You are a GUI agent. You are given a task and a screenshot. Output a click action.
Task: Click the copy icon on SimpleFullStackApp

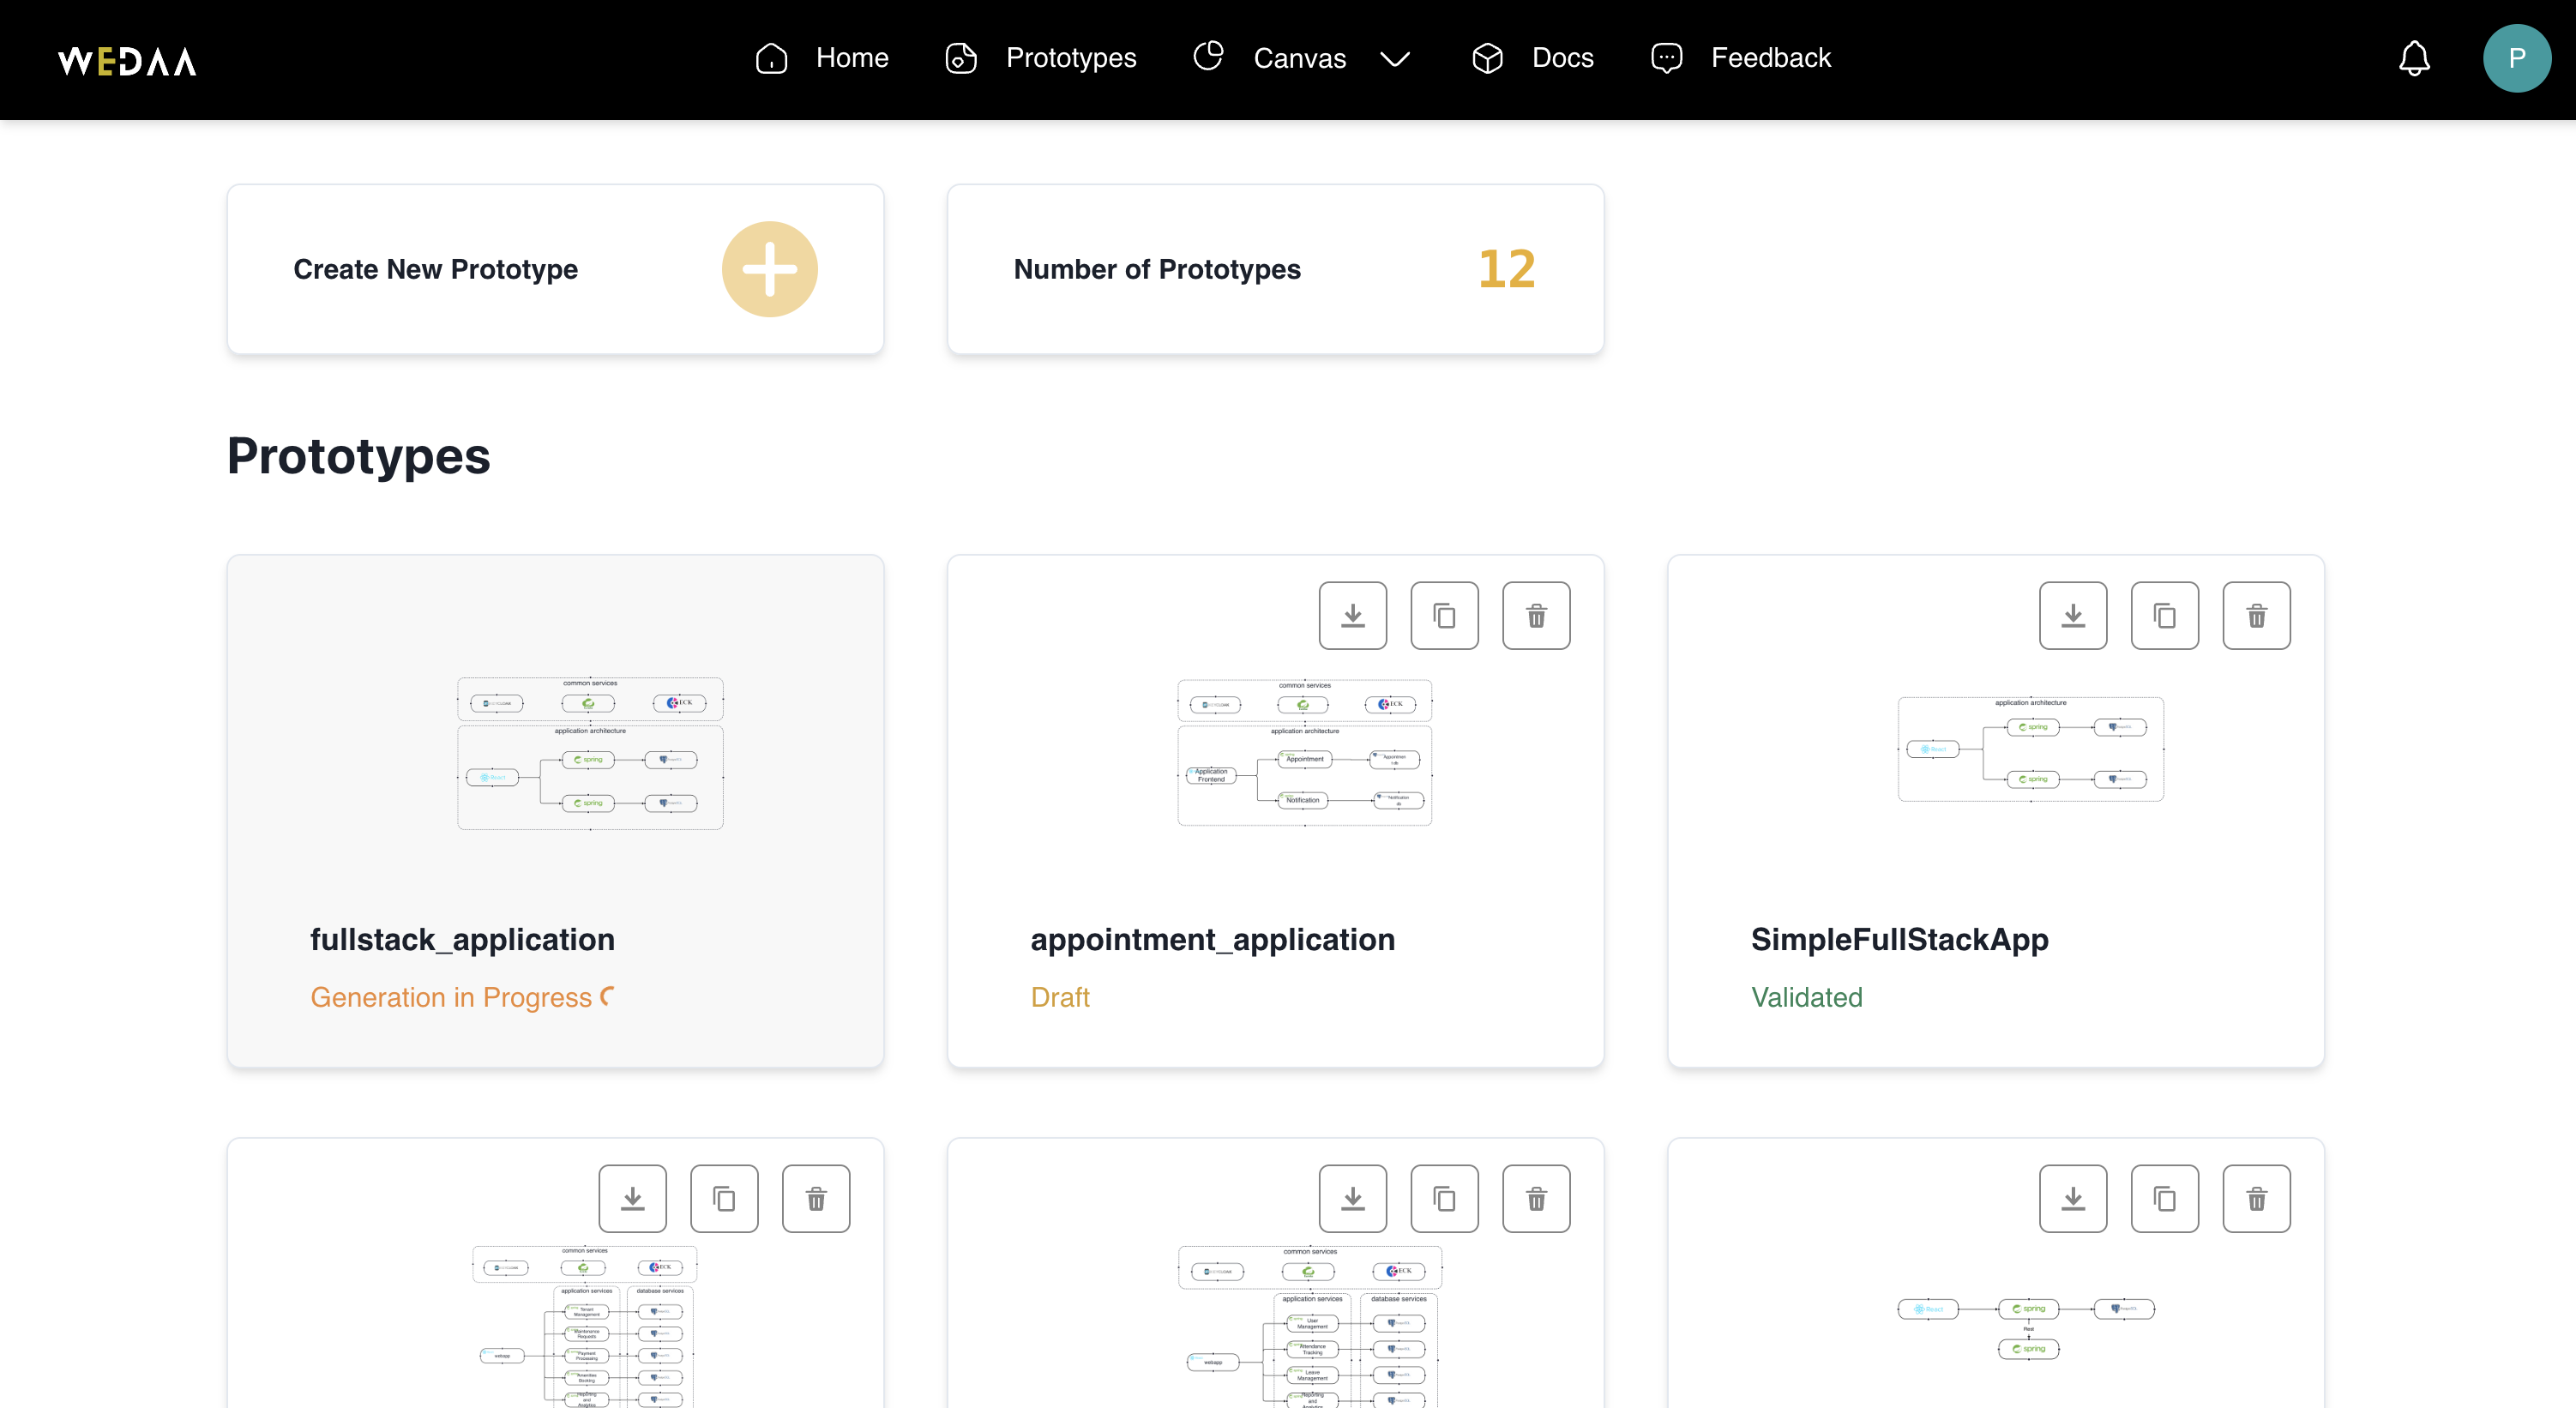pyautogui.click(x=2164, y=616)
